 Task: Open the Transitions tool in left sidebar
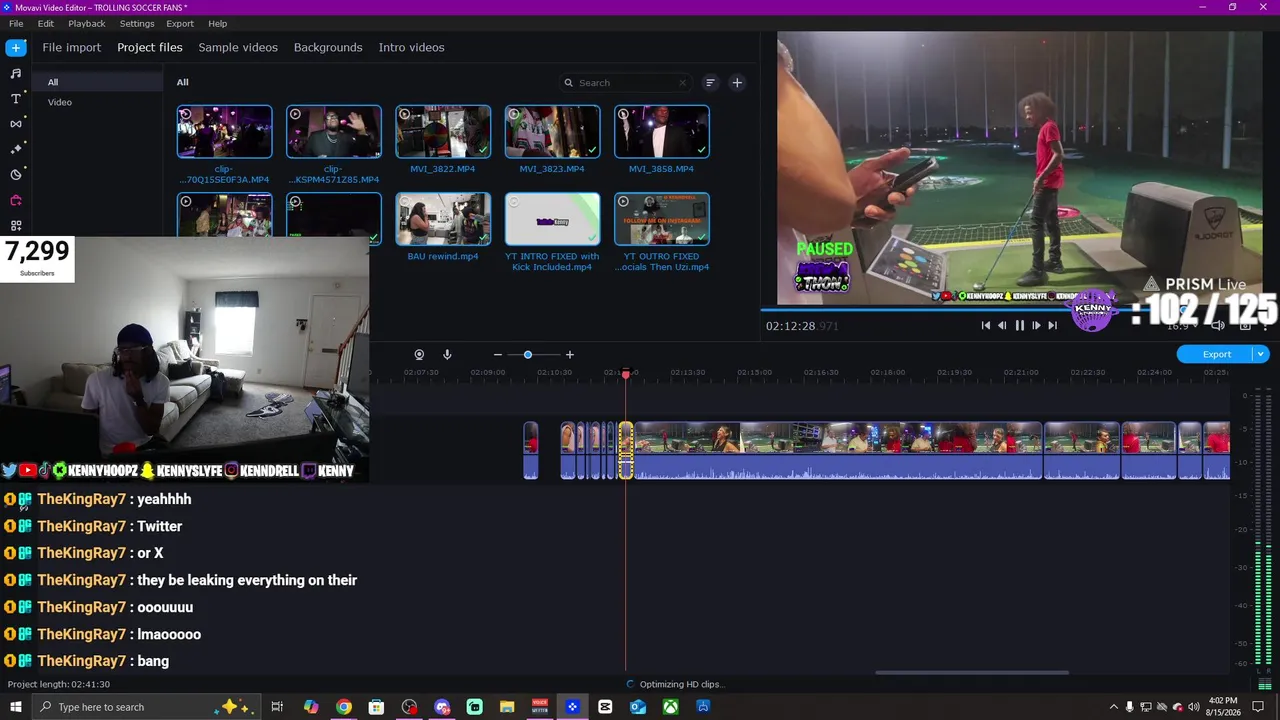coord(16,124)
